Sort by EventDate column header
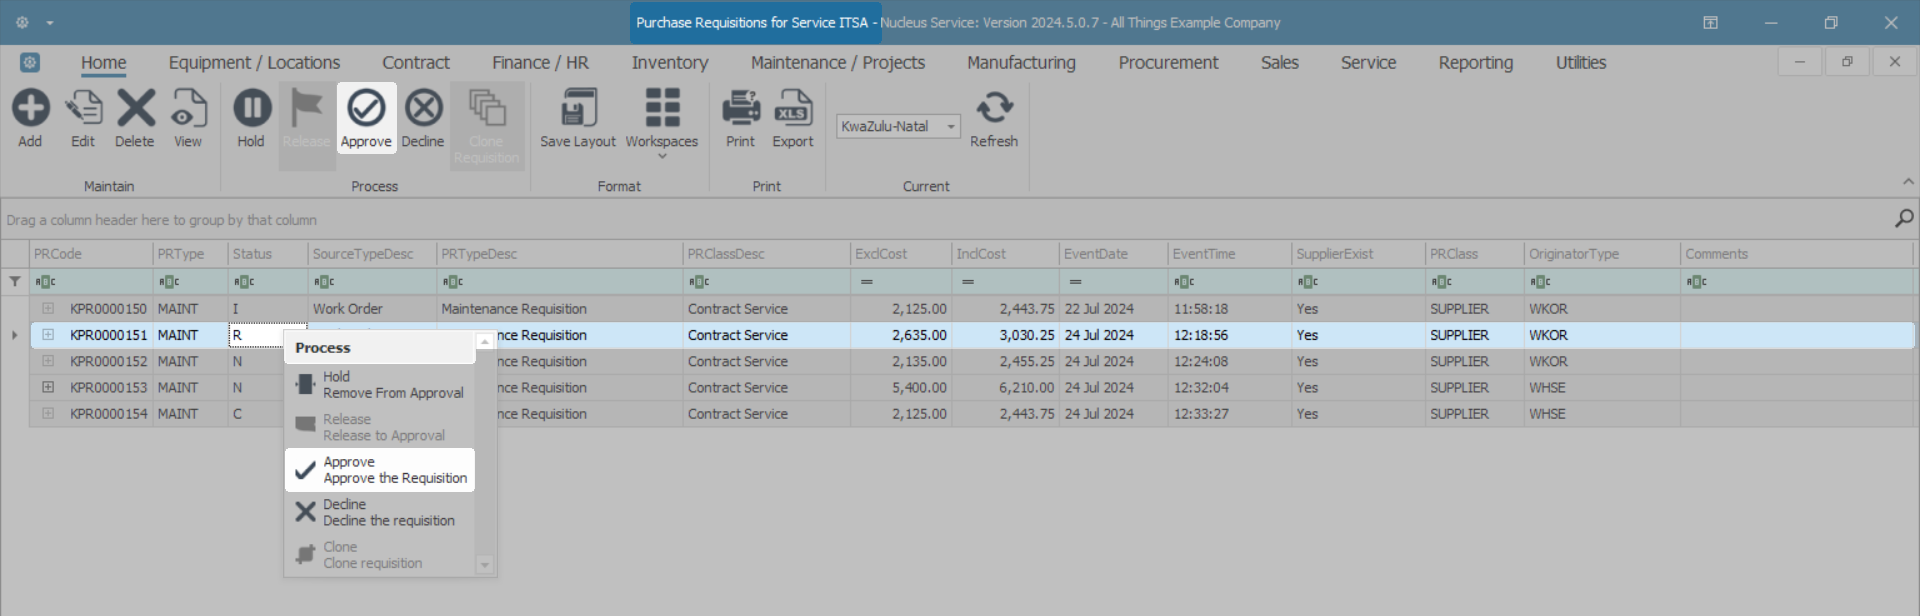Viewport: 1920px width, 616px height. point(1114,254)
